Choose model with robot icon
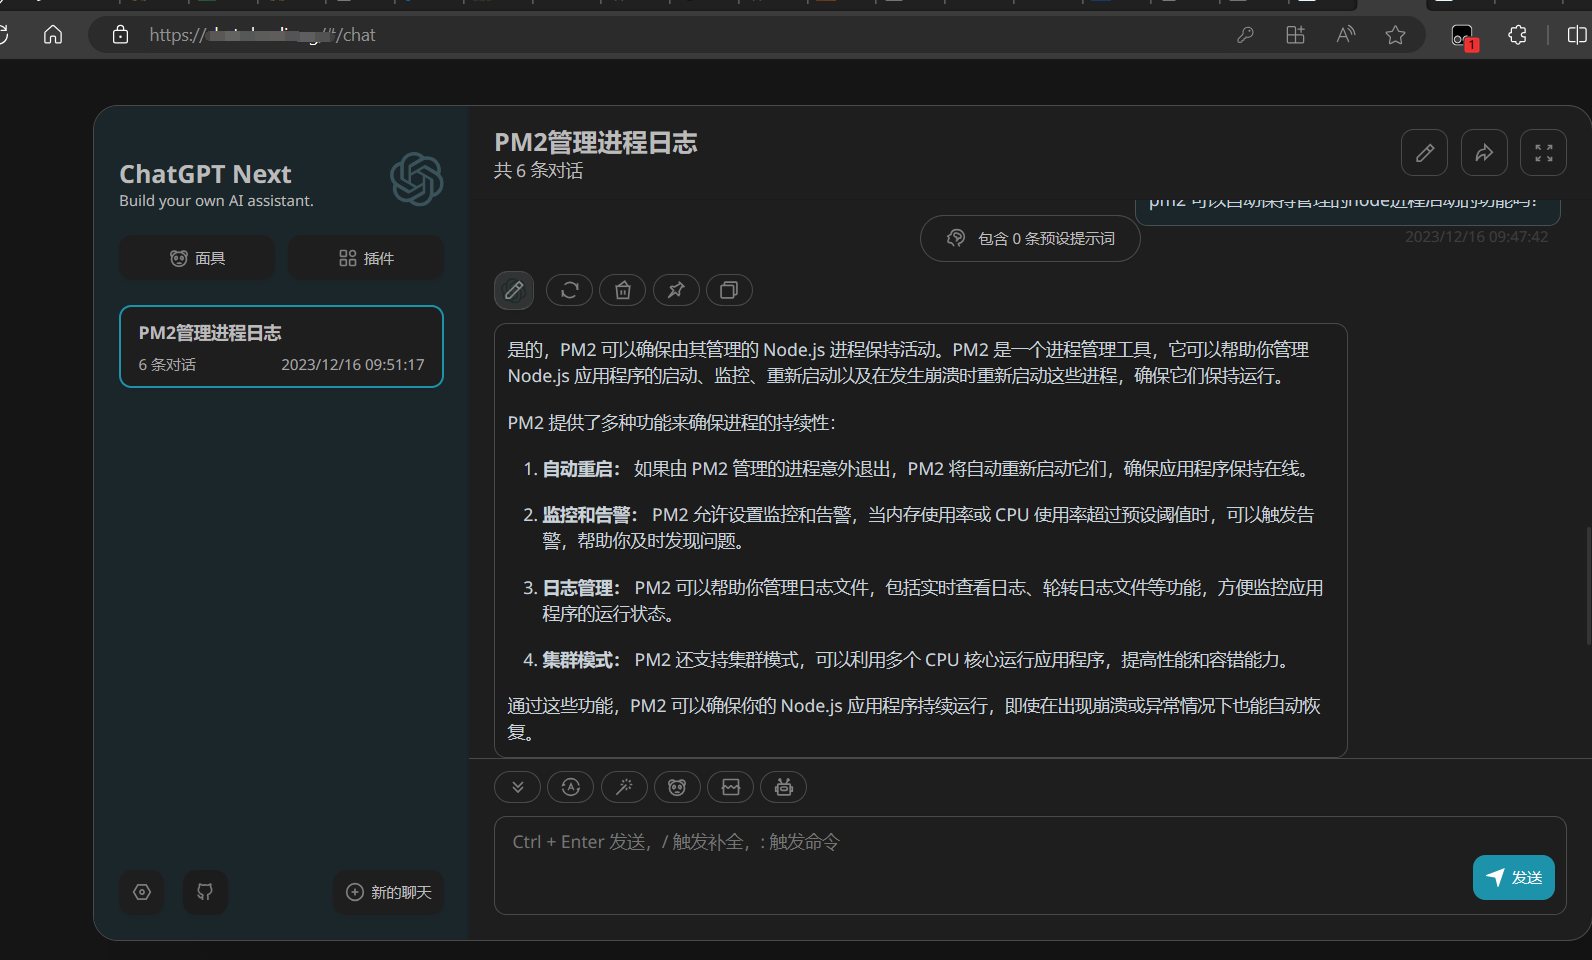1592x960 pixels. (x=784, y=787)
